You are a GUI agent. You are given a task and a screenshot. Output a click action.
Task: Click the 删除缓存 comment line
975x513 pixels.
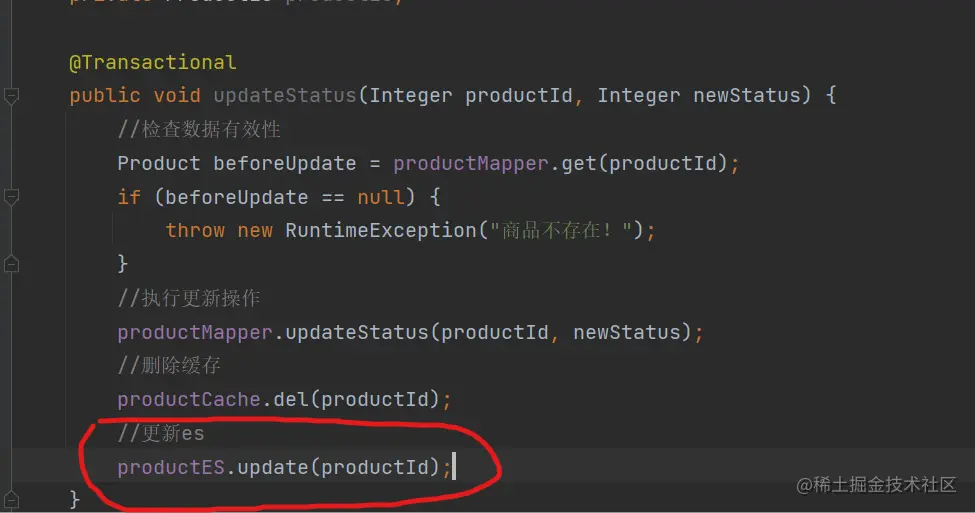coord(169,366)
